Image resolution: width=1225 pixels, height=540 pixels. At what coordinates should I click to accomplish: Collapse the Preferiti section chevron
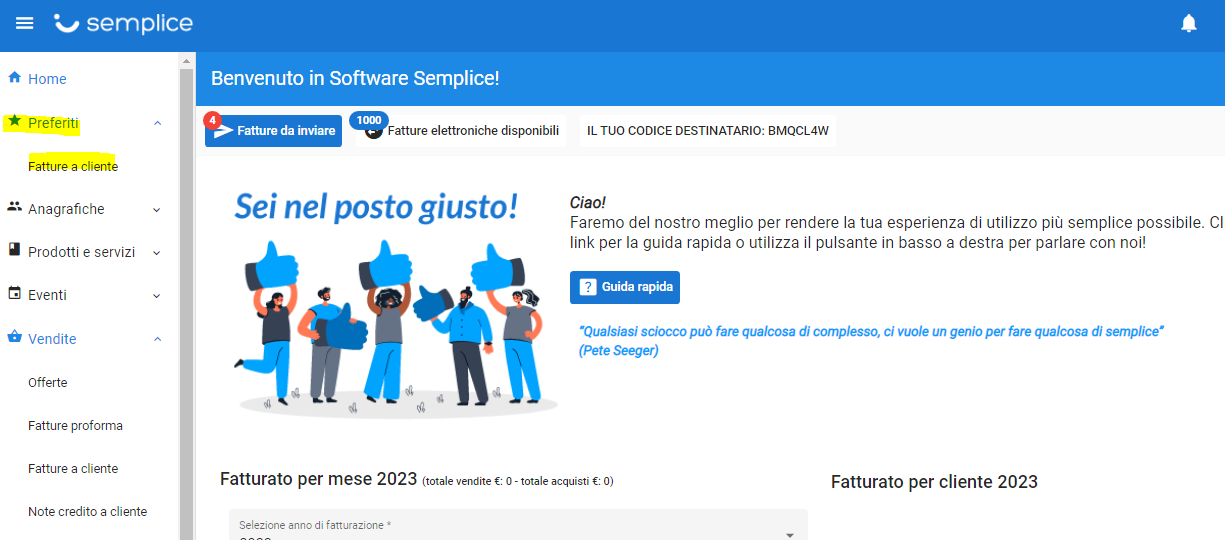pyautogui.click(x=157, y=123)
